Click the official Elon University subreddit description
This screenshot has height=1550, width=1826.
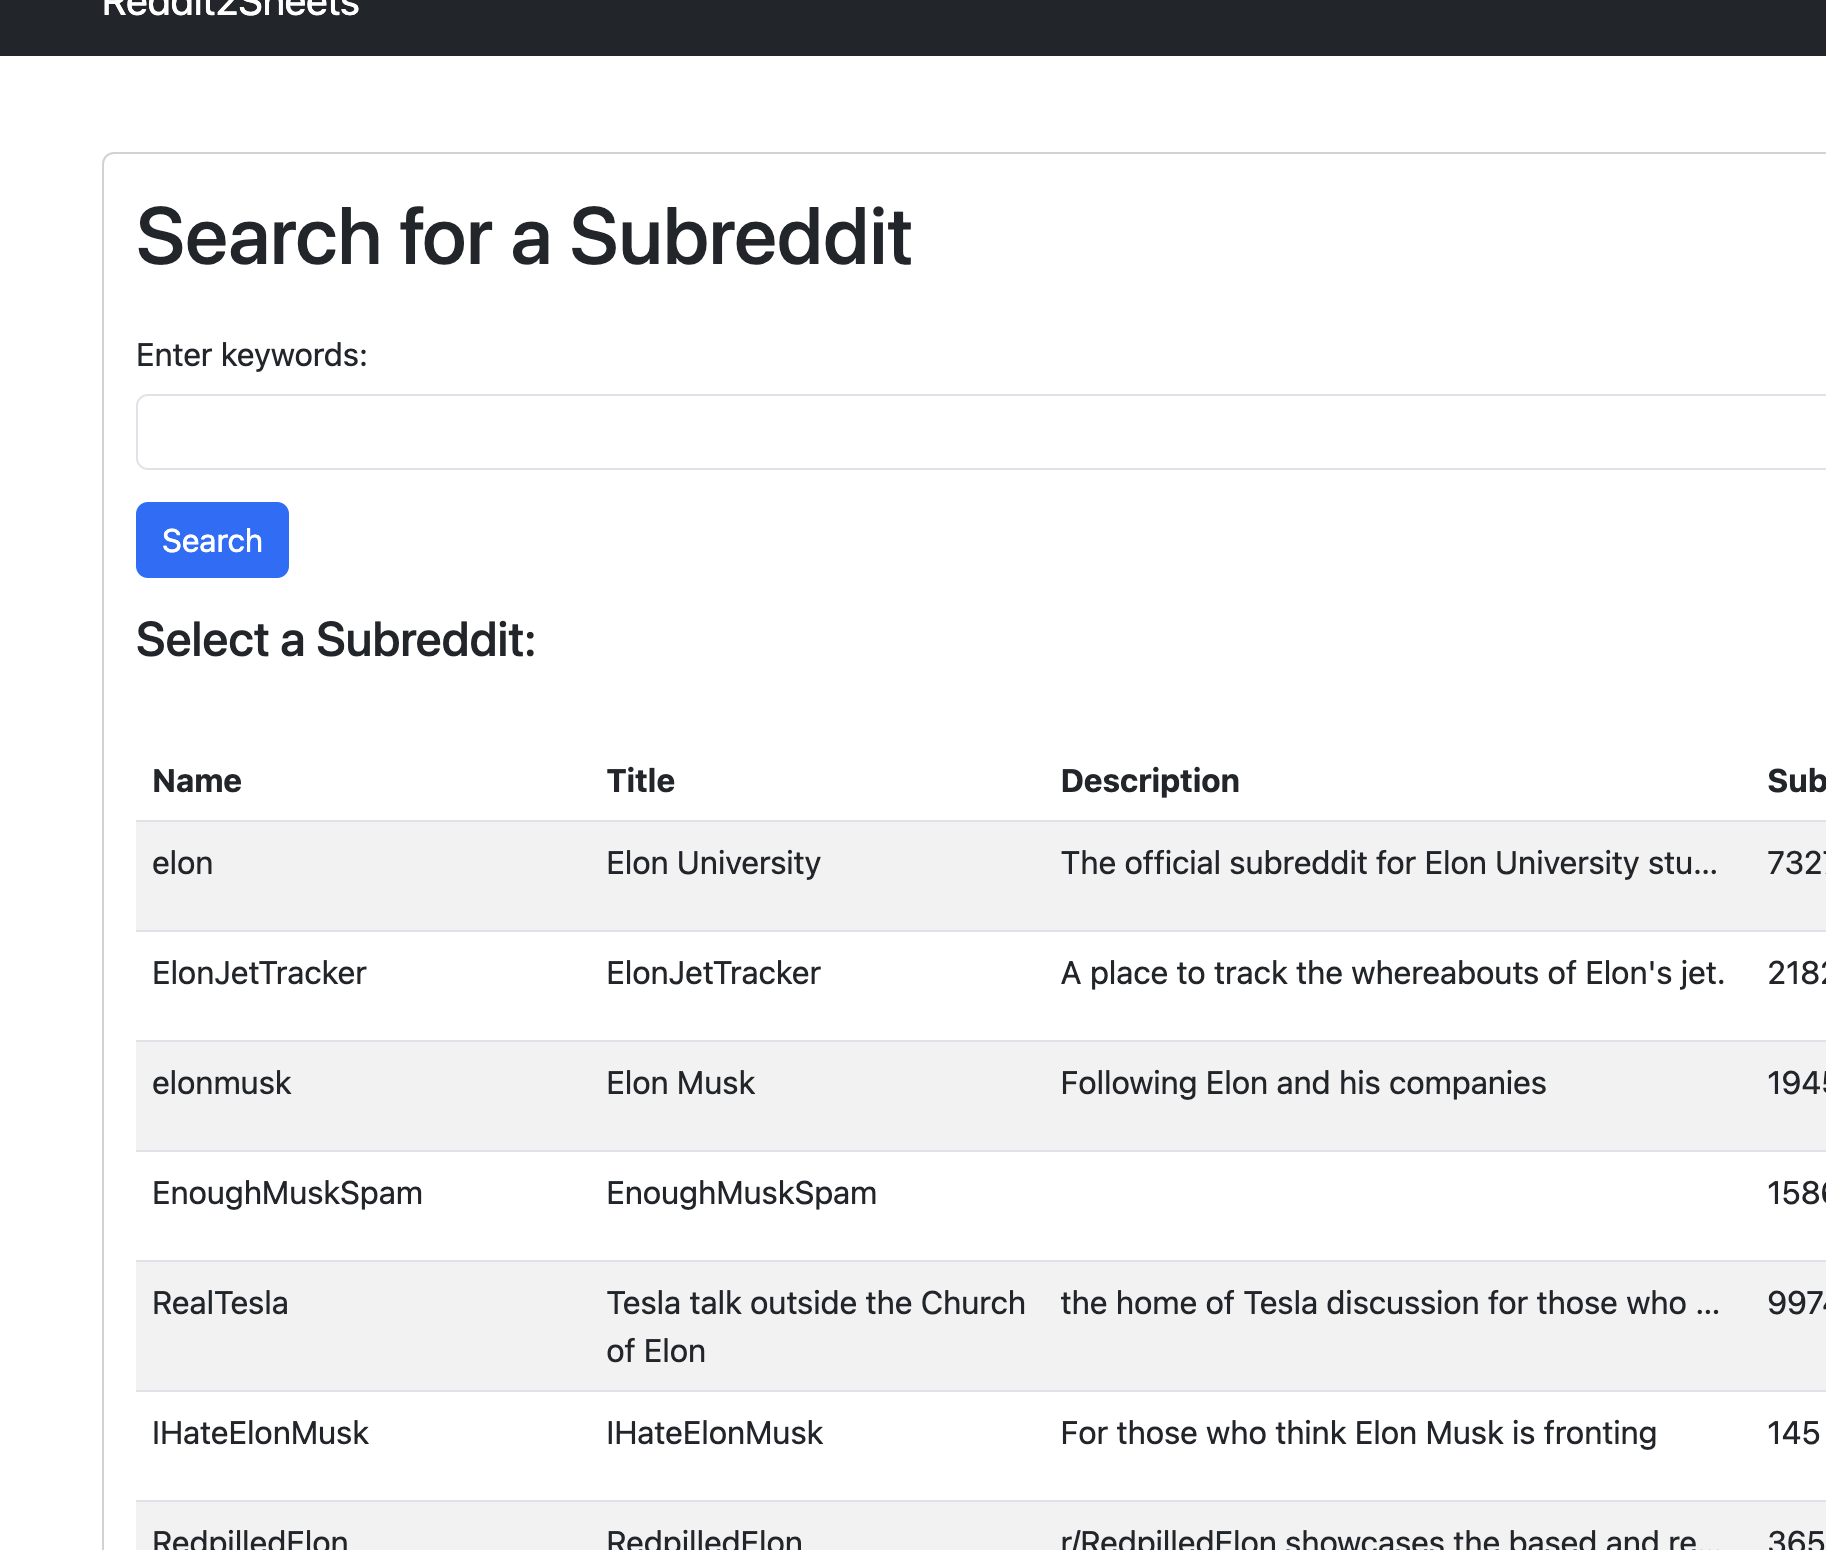click(1389, 863)
